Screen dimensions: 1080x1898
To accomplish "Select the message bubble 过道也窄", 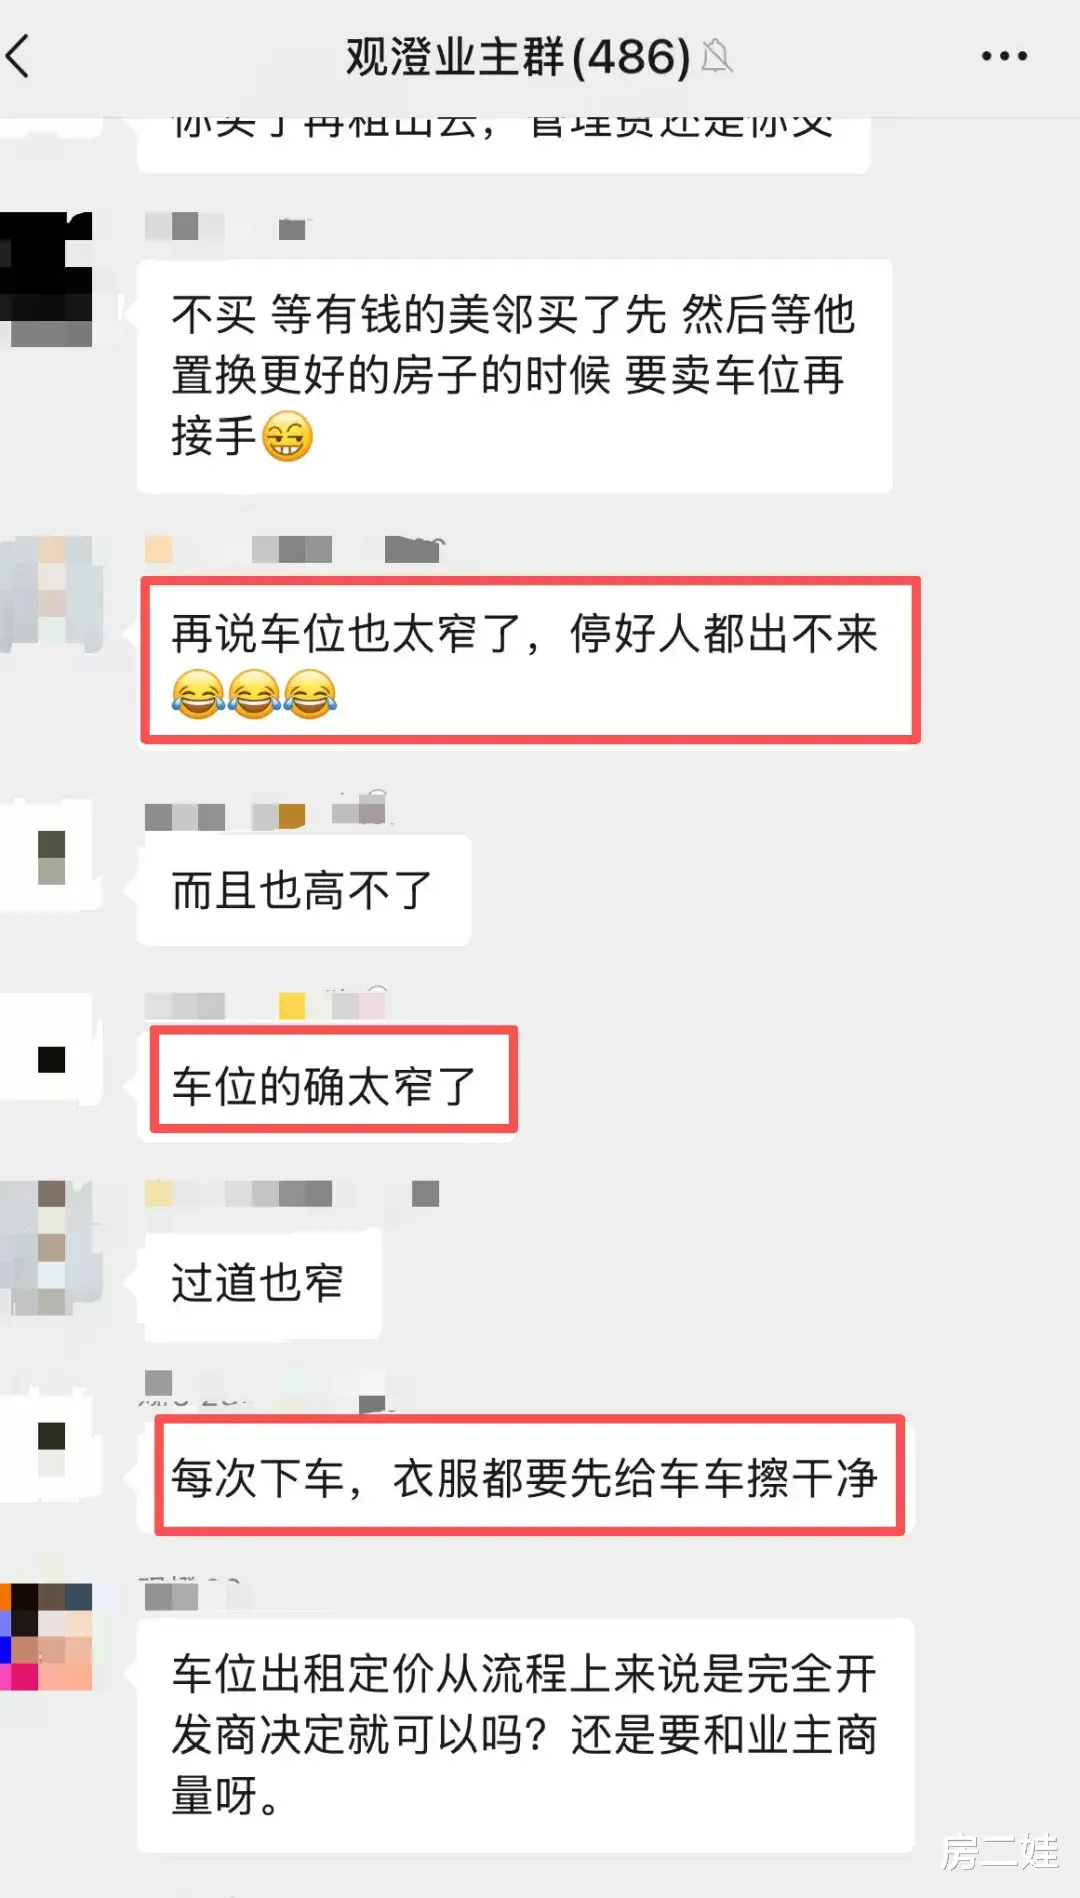I will tap(259, 1282).
